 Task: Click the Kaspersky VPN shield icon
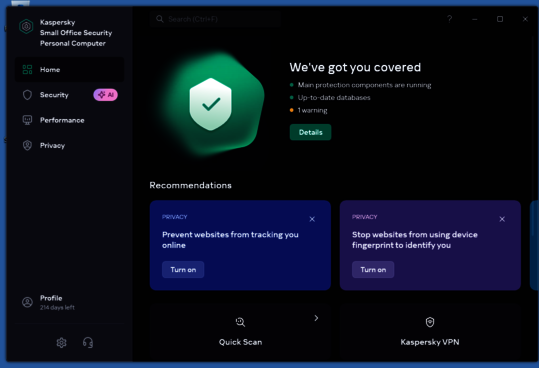click(x=430, y=322)
